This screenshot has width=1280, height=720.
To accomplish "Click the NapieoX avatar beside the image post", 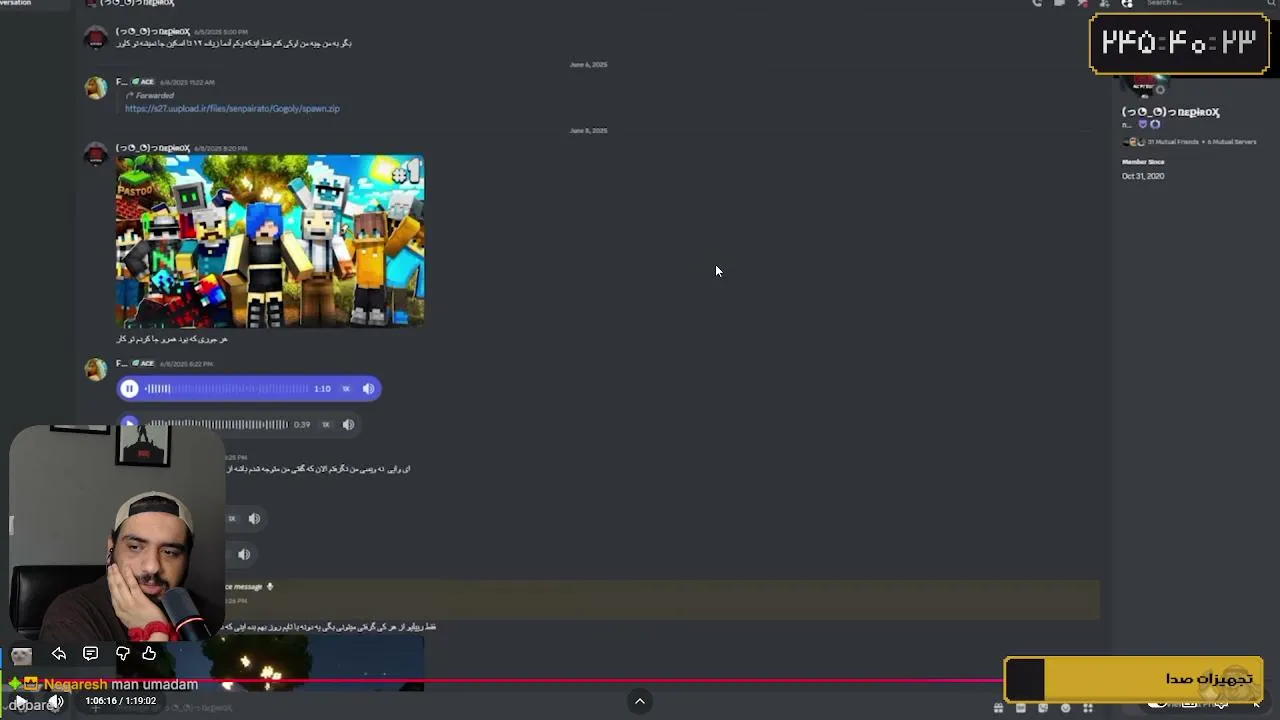I will coord(96,154).
